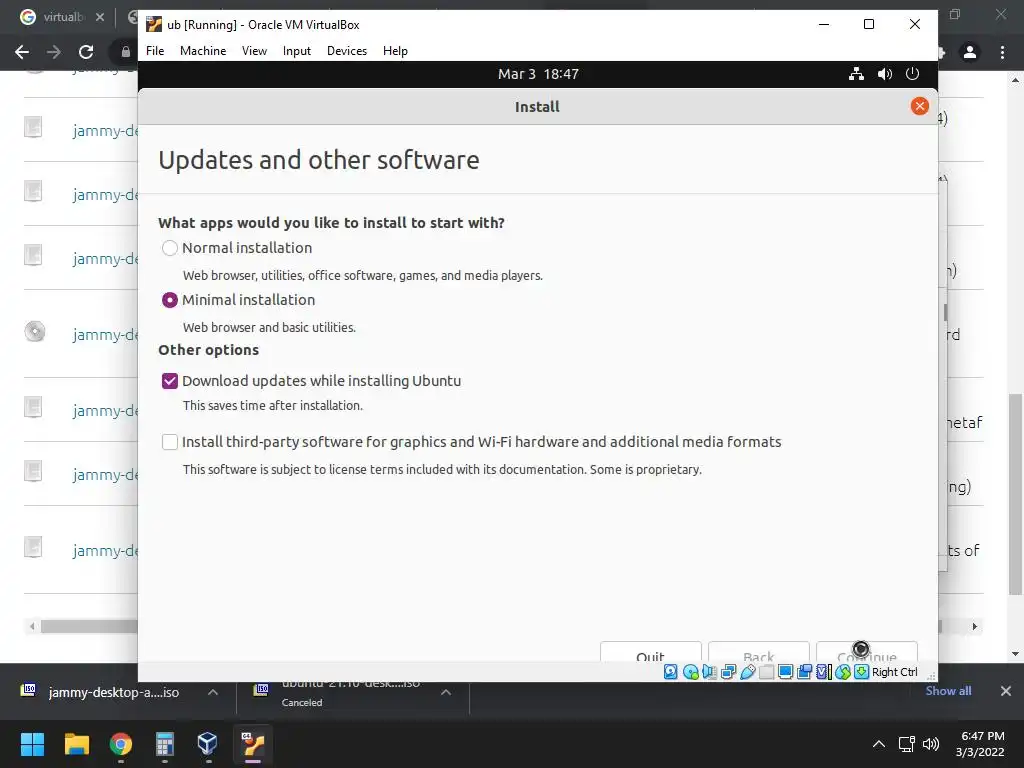The image size is (1024, 768).
Task: Open File Explorer from the taskbar
Action: tap(76, 744)
